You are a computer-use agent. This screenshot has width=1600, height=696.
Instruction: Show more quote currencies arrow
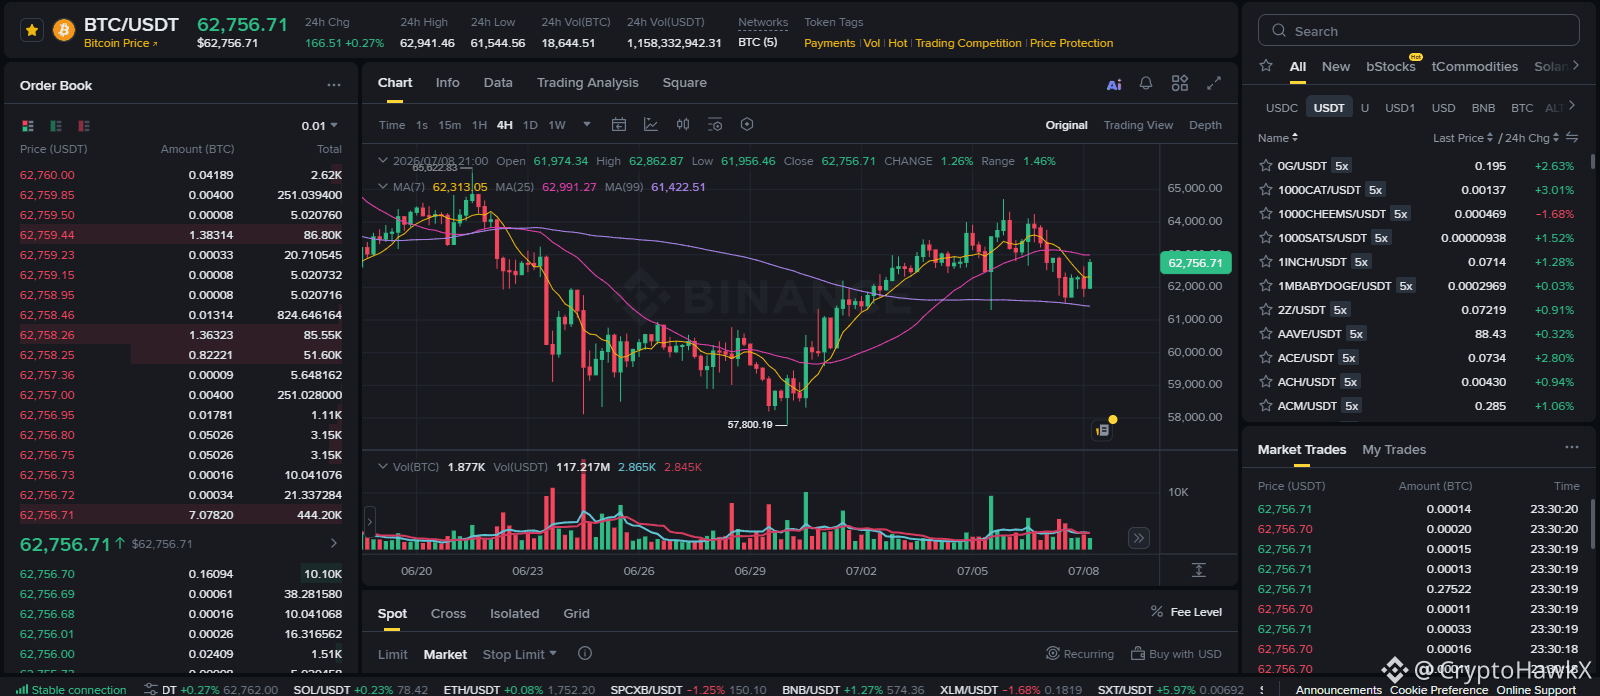[x=1572, y=105]
